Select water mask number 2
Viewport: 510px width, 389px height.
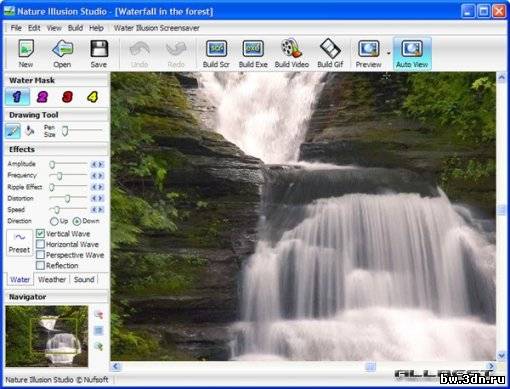click(x=42, y=97)
